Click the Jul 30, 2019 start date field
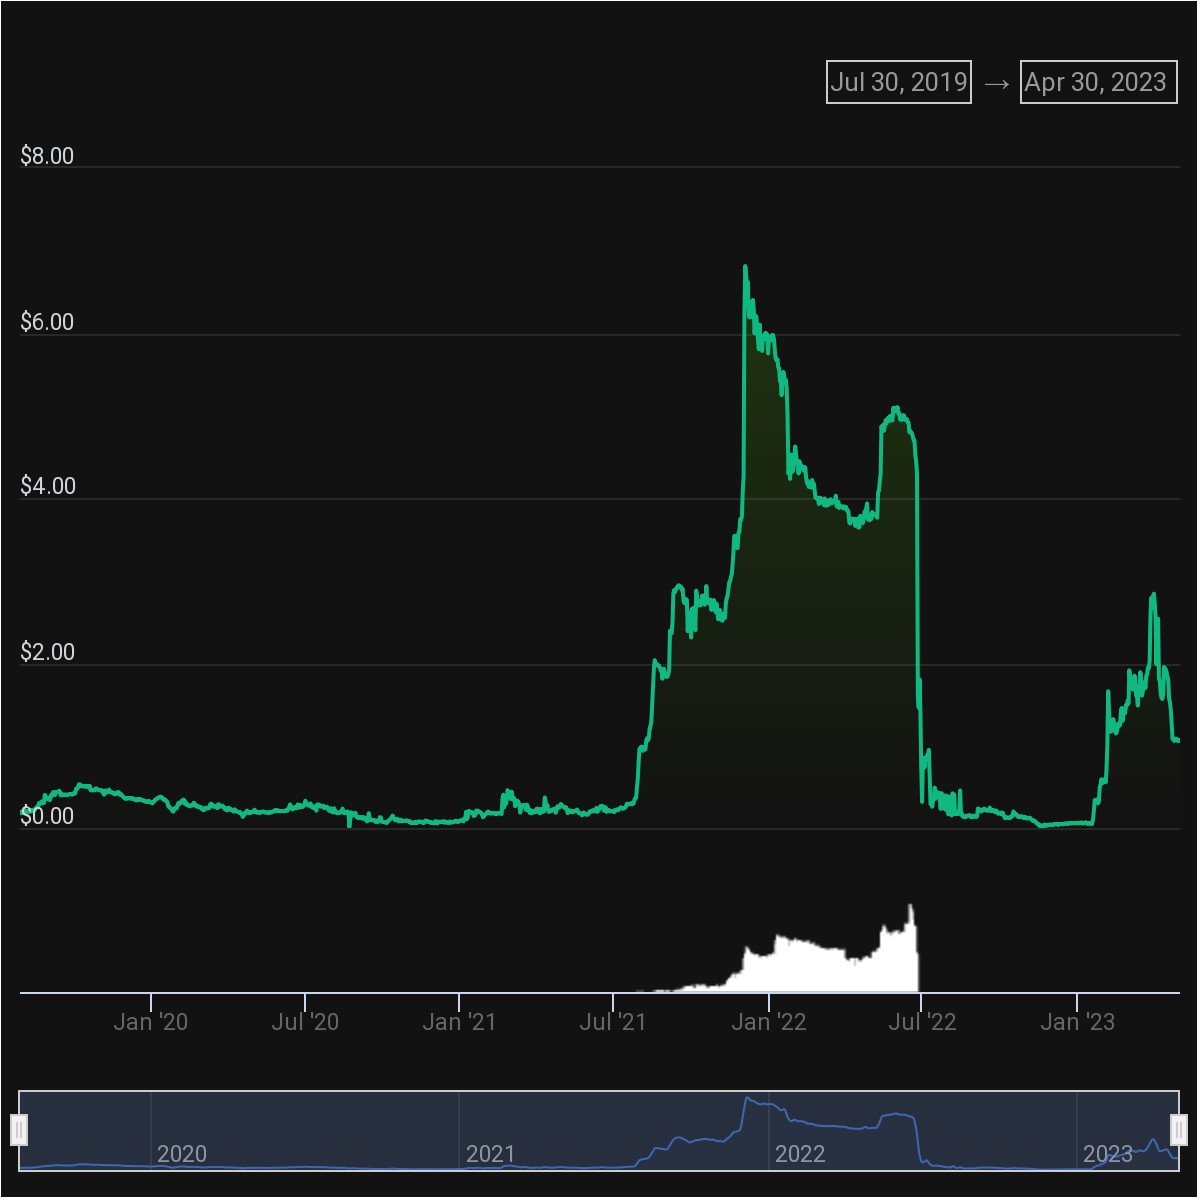 pyautogui.click(x=899, y=82)
